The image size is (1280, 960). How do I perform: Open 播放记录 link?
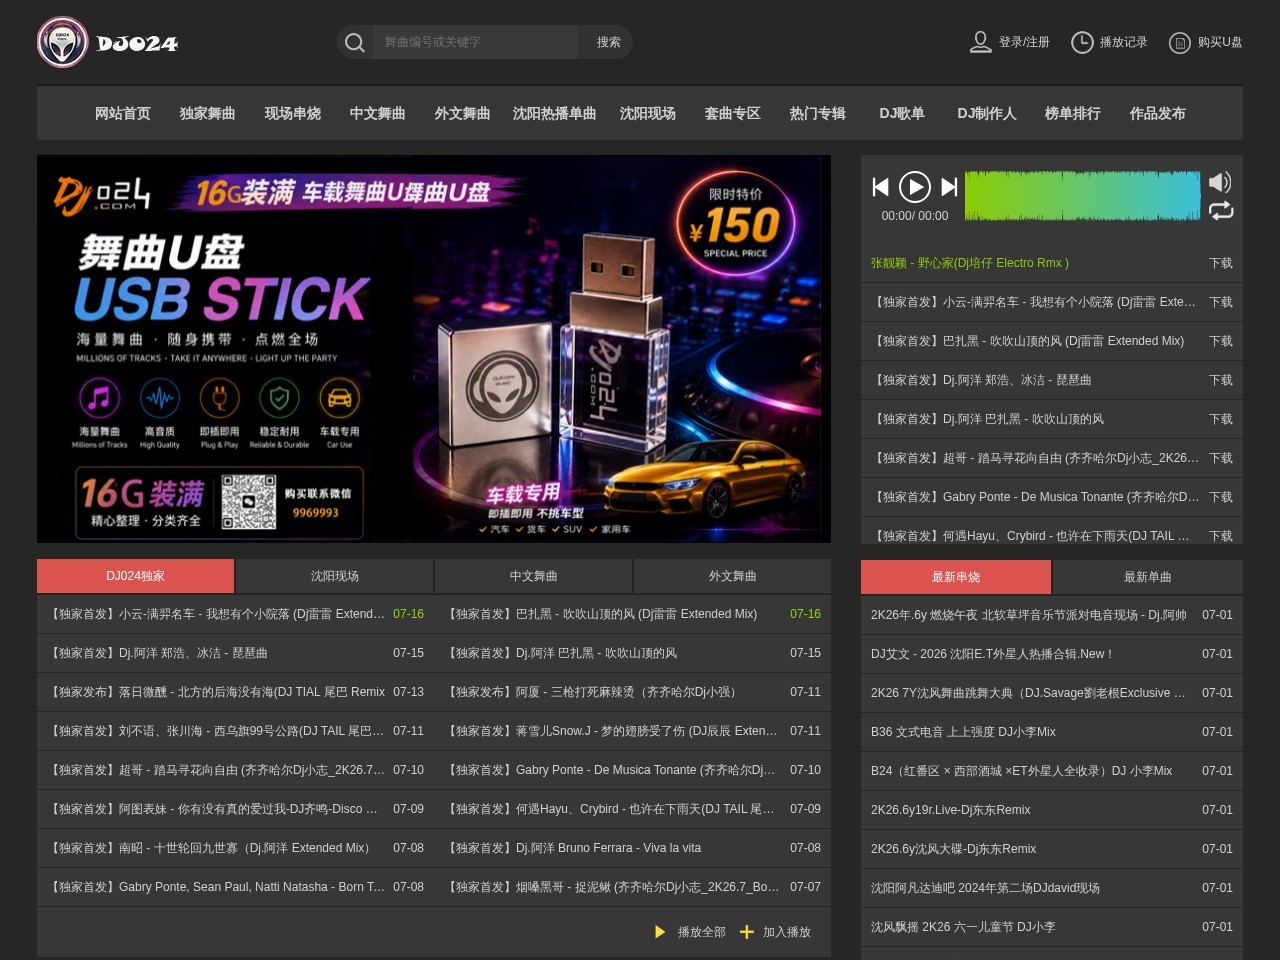tap(1123, 42)
